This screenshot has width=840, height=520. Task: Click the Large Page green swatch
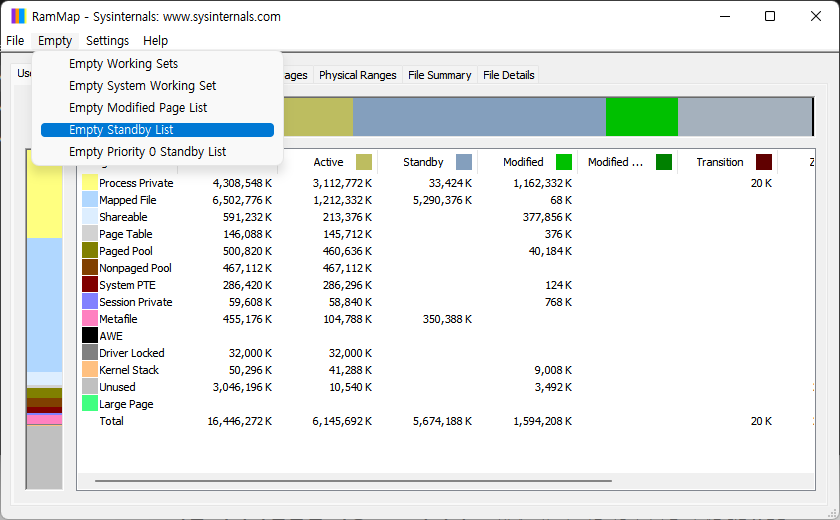coord(89,404)
